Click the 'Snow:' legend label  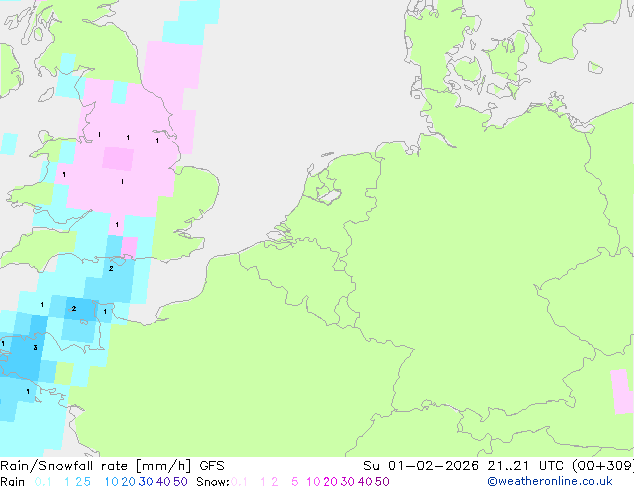pos(213,482)
